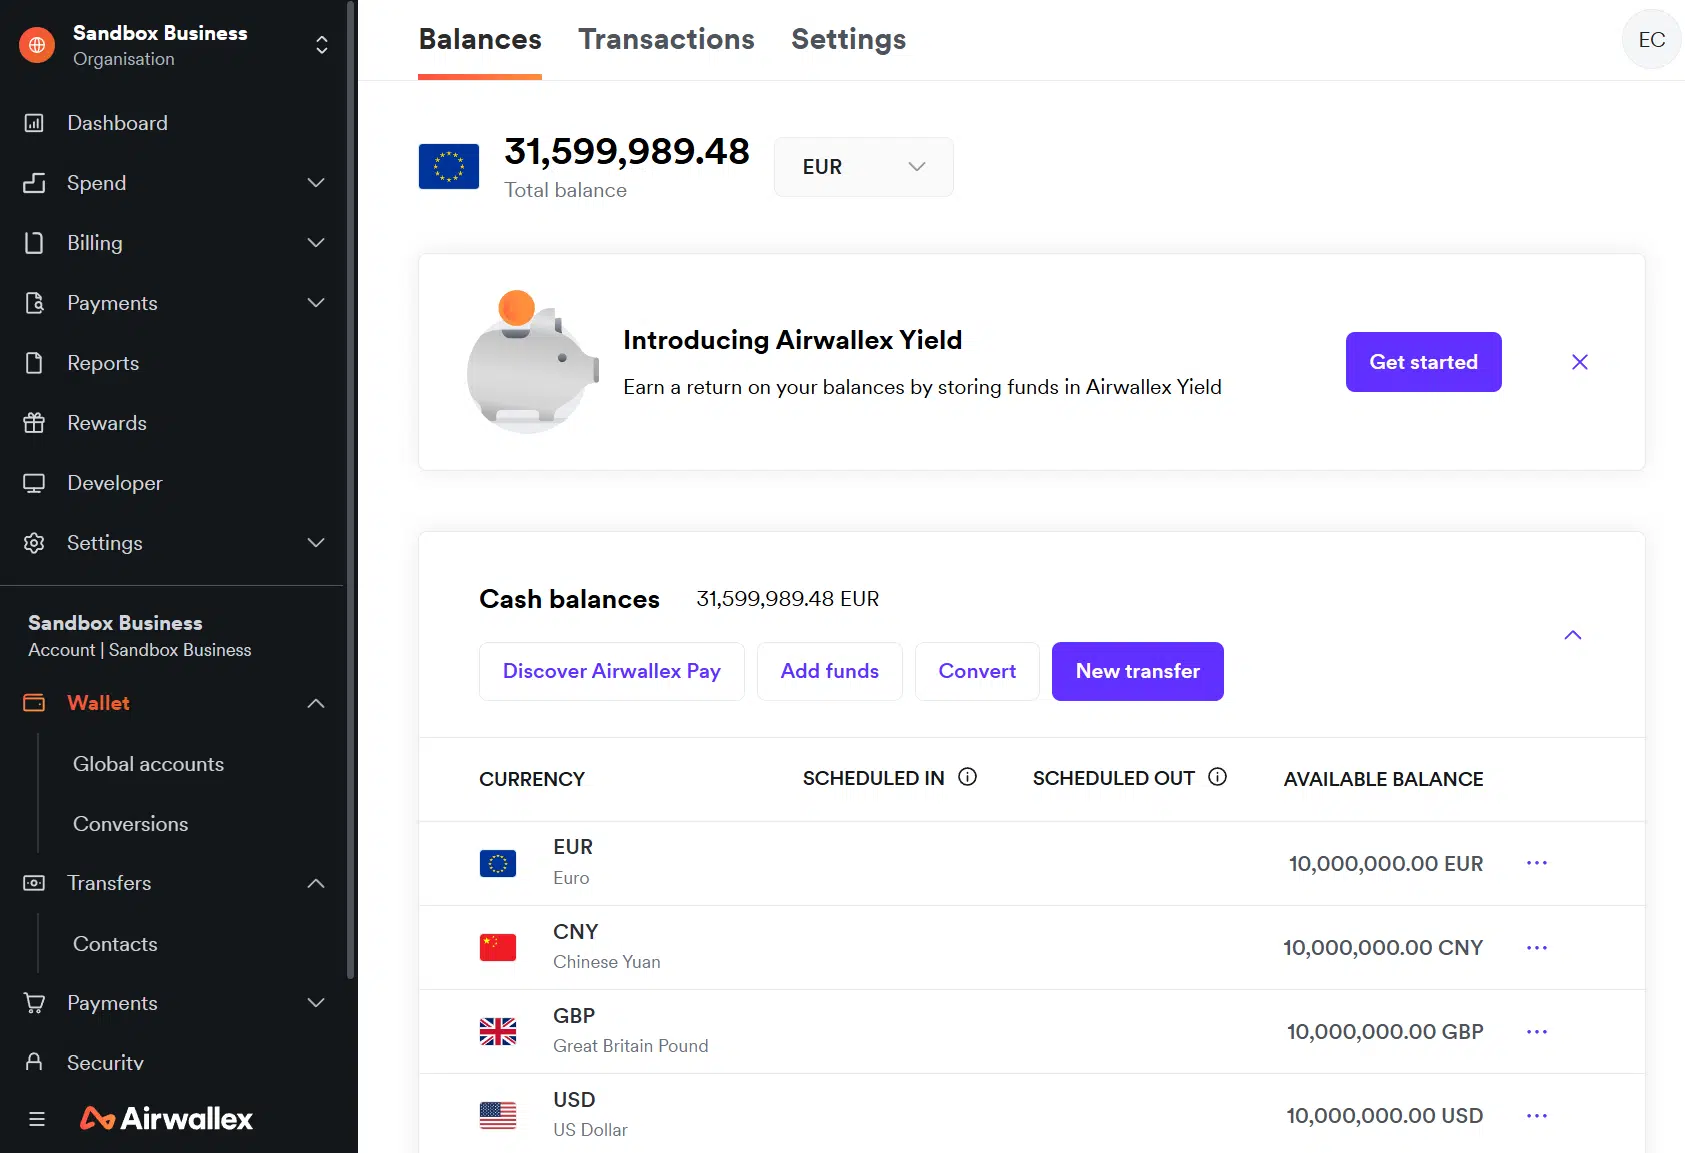Collapse the Cash balances section
The width and height of the screenshot is (1685, 1153).
[x=1573, y=635]
